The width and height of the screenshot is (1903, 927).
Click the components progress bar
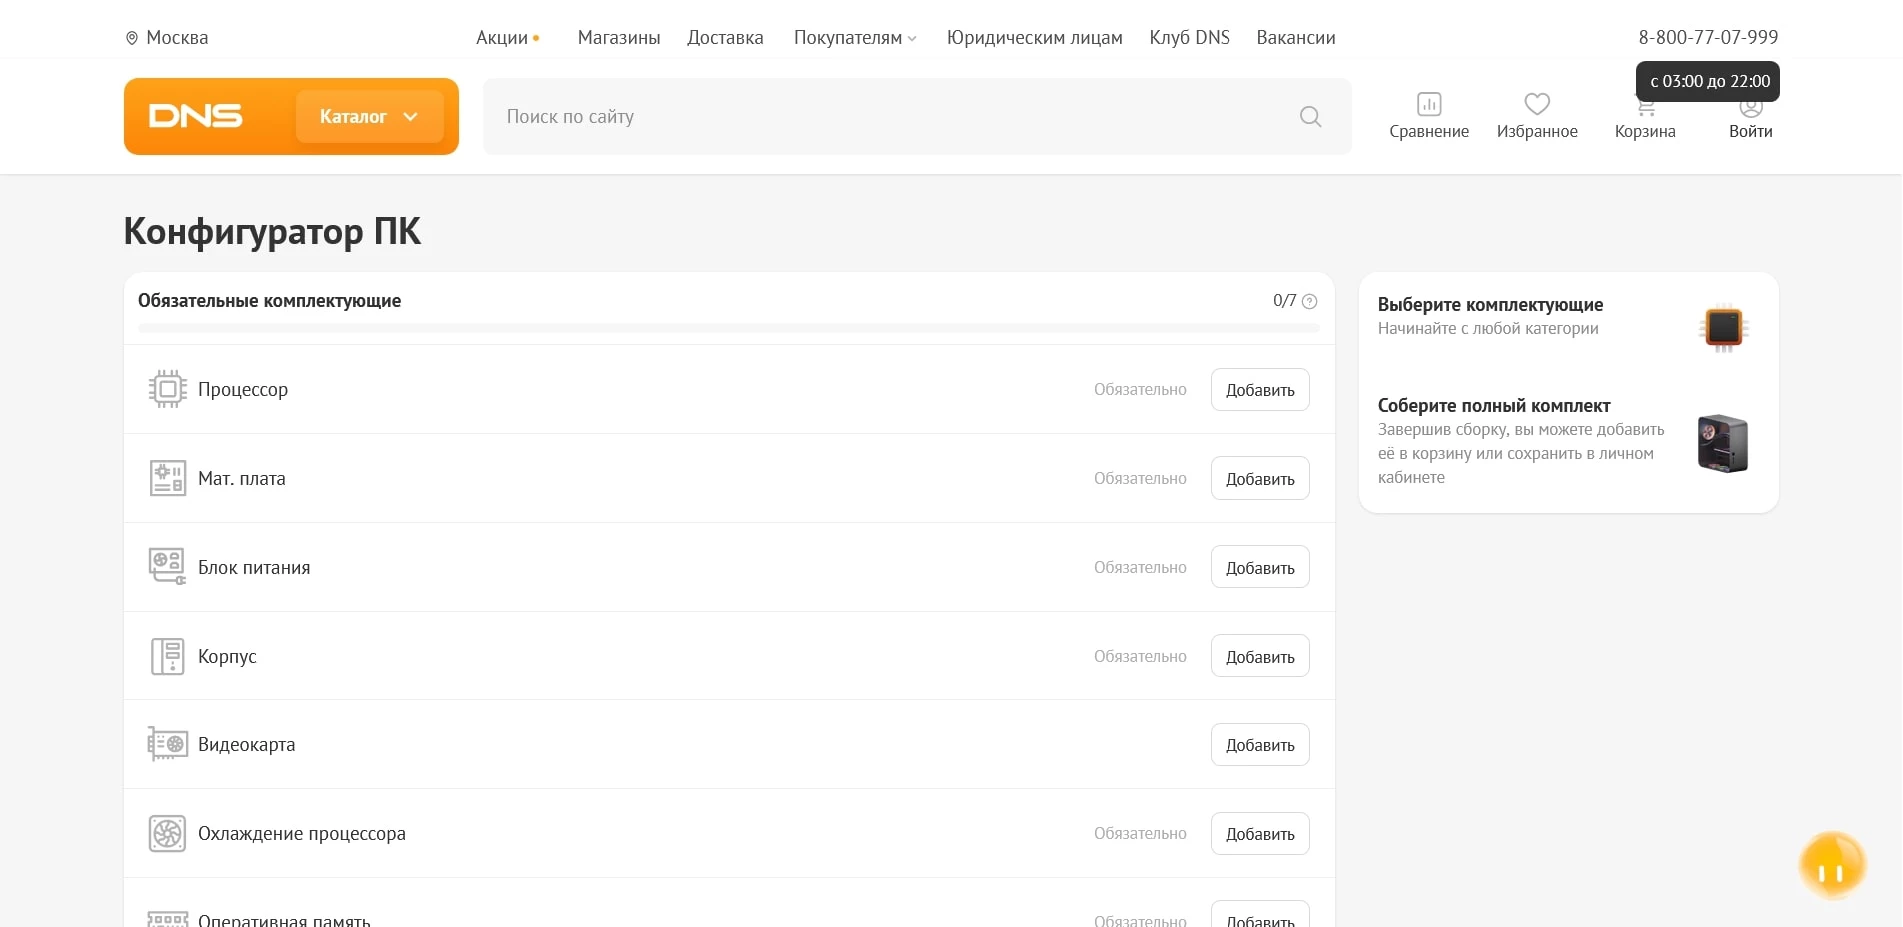[x=728, y=328]
